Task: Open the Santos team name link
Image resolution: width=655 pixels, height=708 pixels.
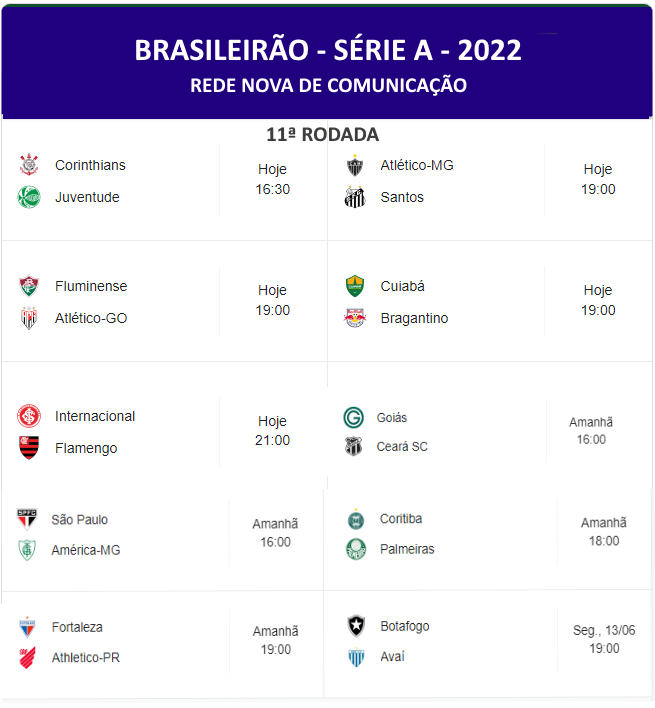Action: click(402, 197)
